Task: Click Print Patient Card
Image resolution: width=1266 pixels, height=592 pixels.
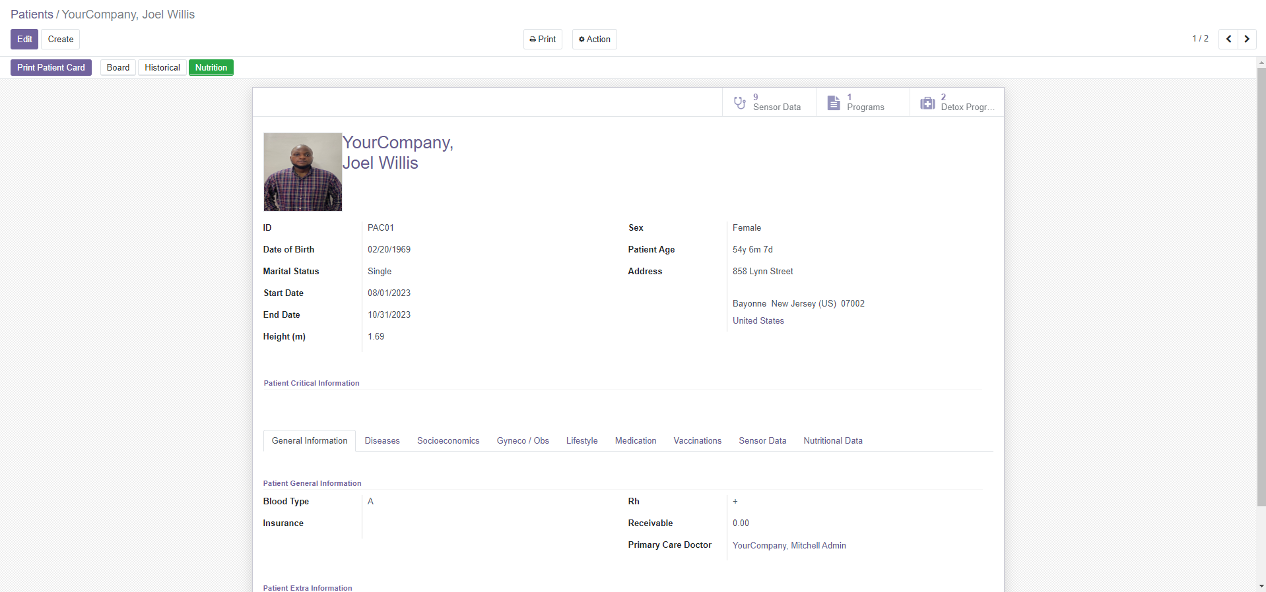Action: [51, 68]
